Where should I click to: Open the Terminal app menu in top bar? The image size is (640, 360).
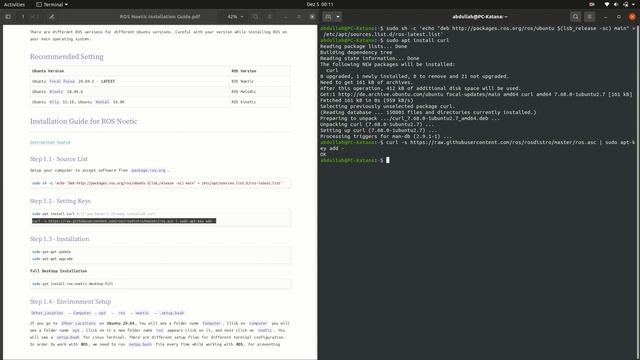[52, 4]
